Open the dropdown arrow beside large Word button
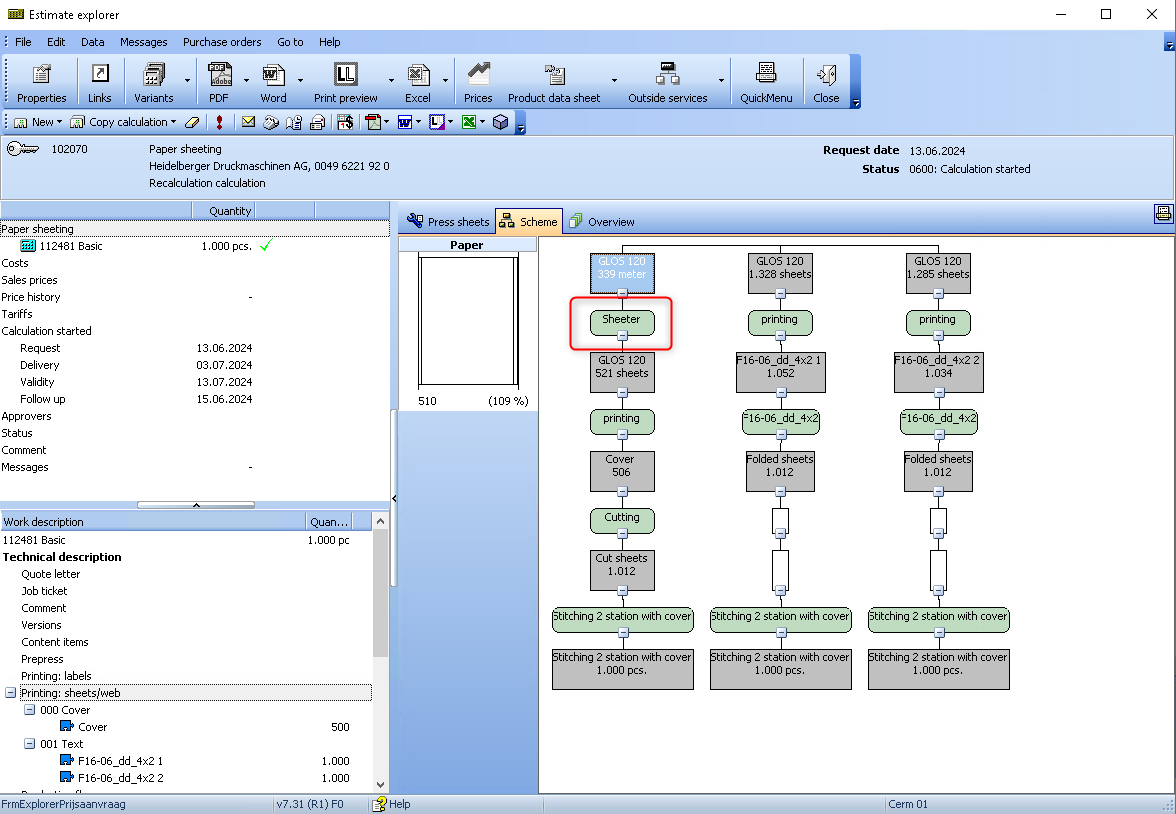 tap(300, 81)
